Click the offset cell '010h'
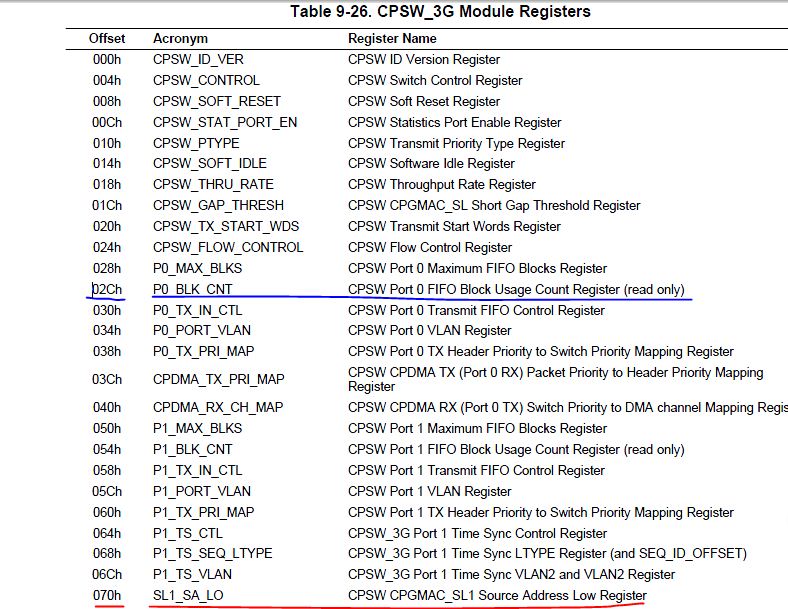 tap(107, 144)
